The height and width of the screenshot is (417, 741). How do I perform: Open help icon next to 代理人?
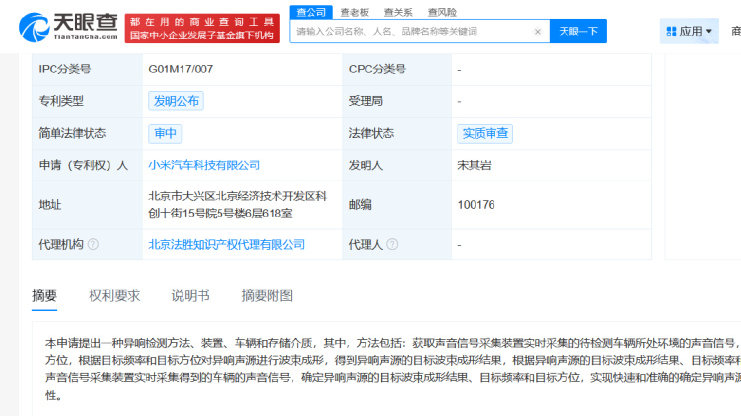pos(392,244)
